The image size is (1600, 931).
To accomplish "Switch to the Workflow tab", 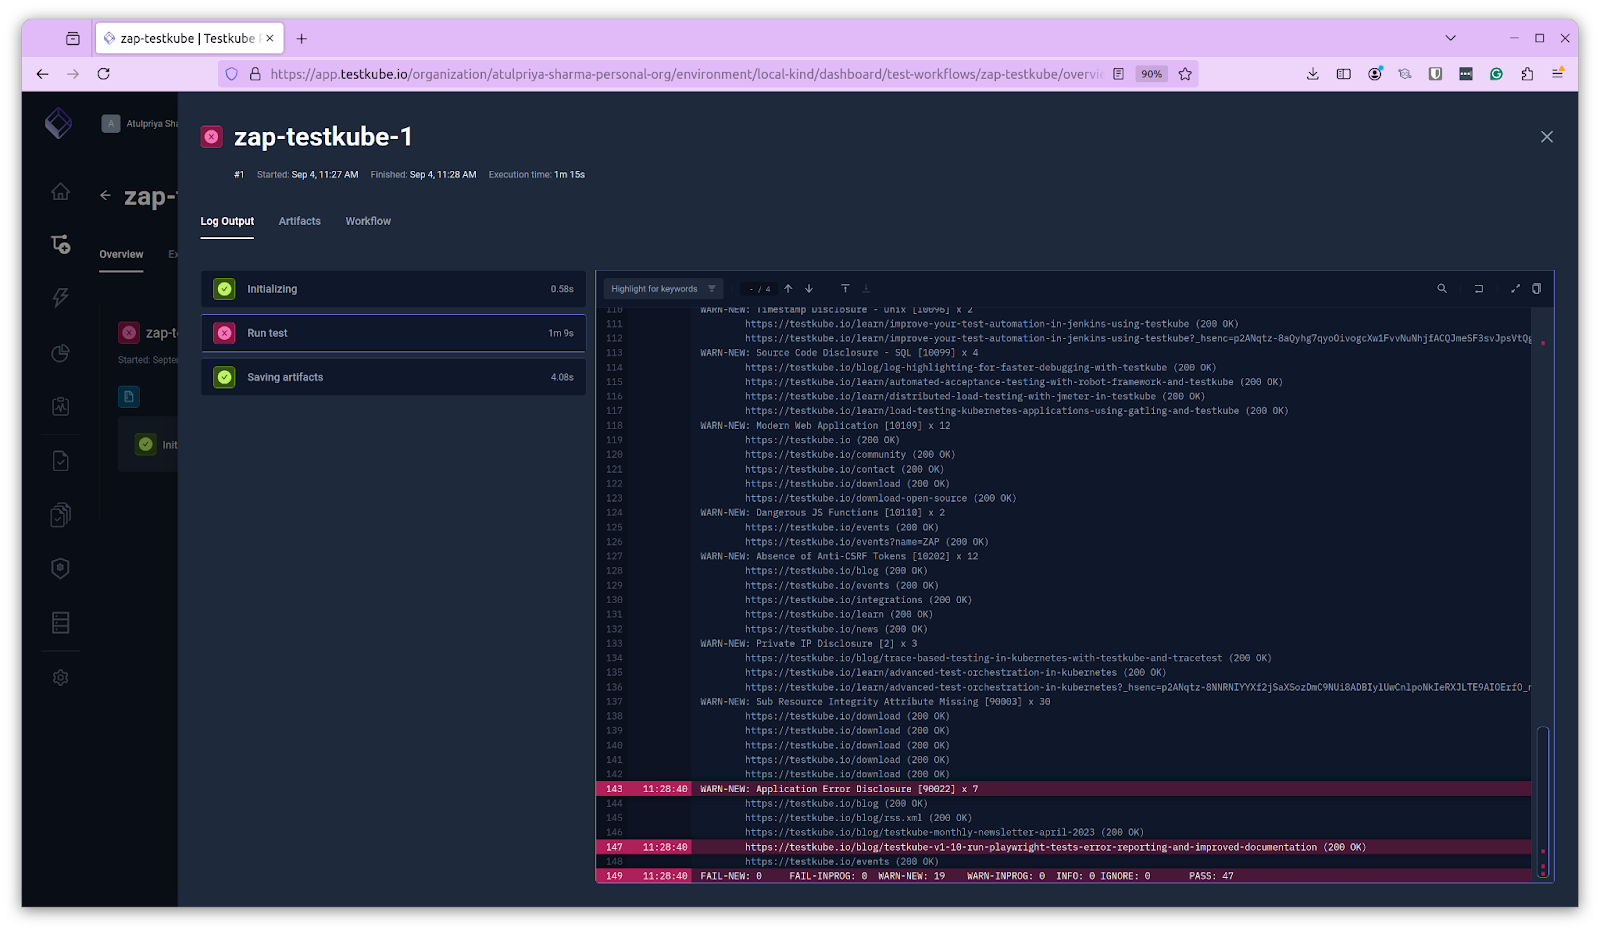I will [368, 221].
